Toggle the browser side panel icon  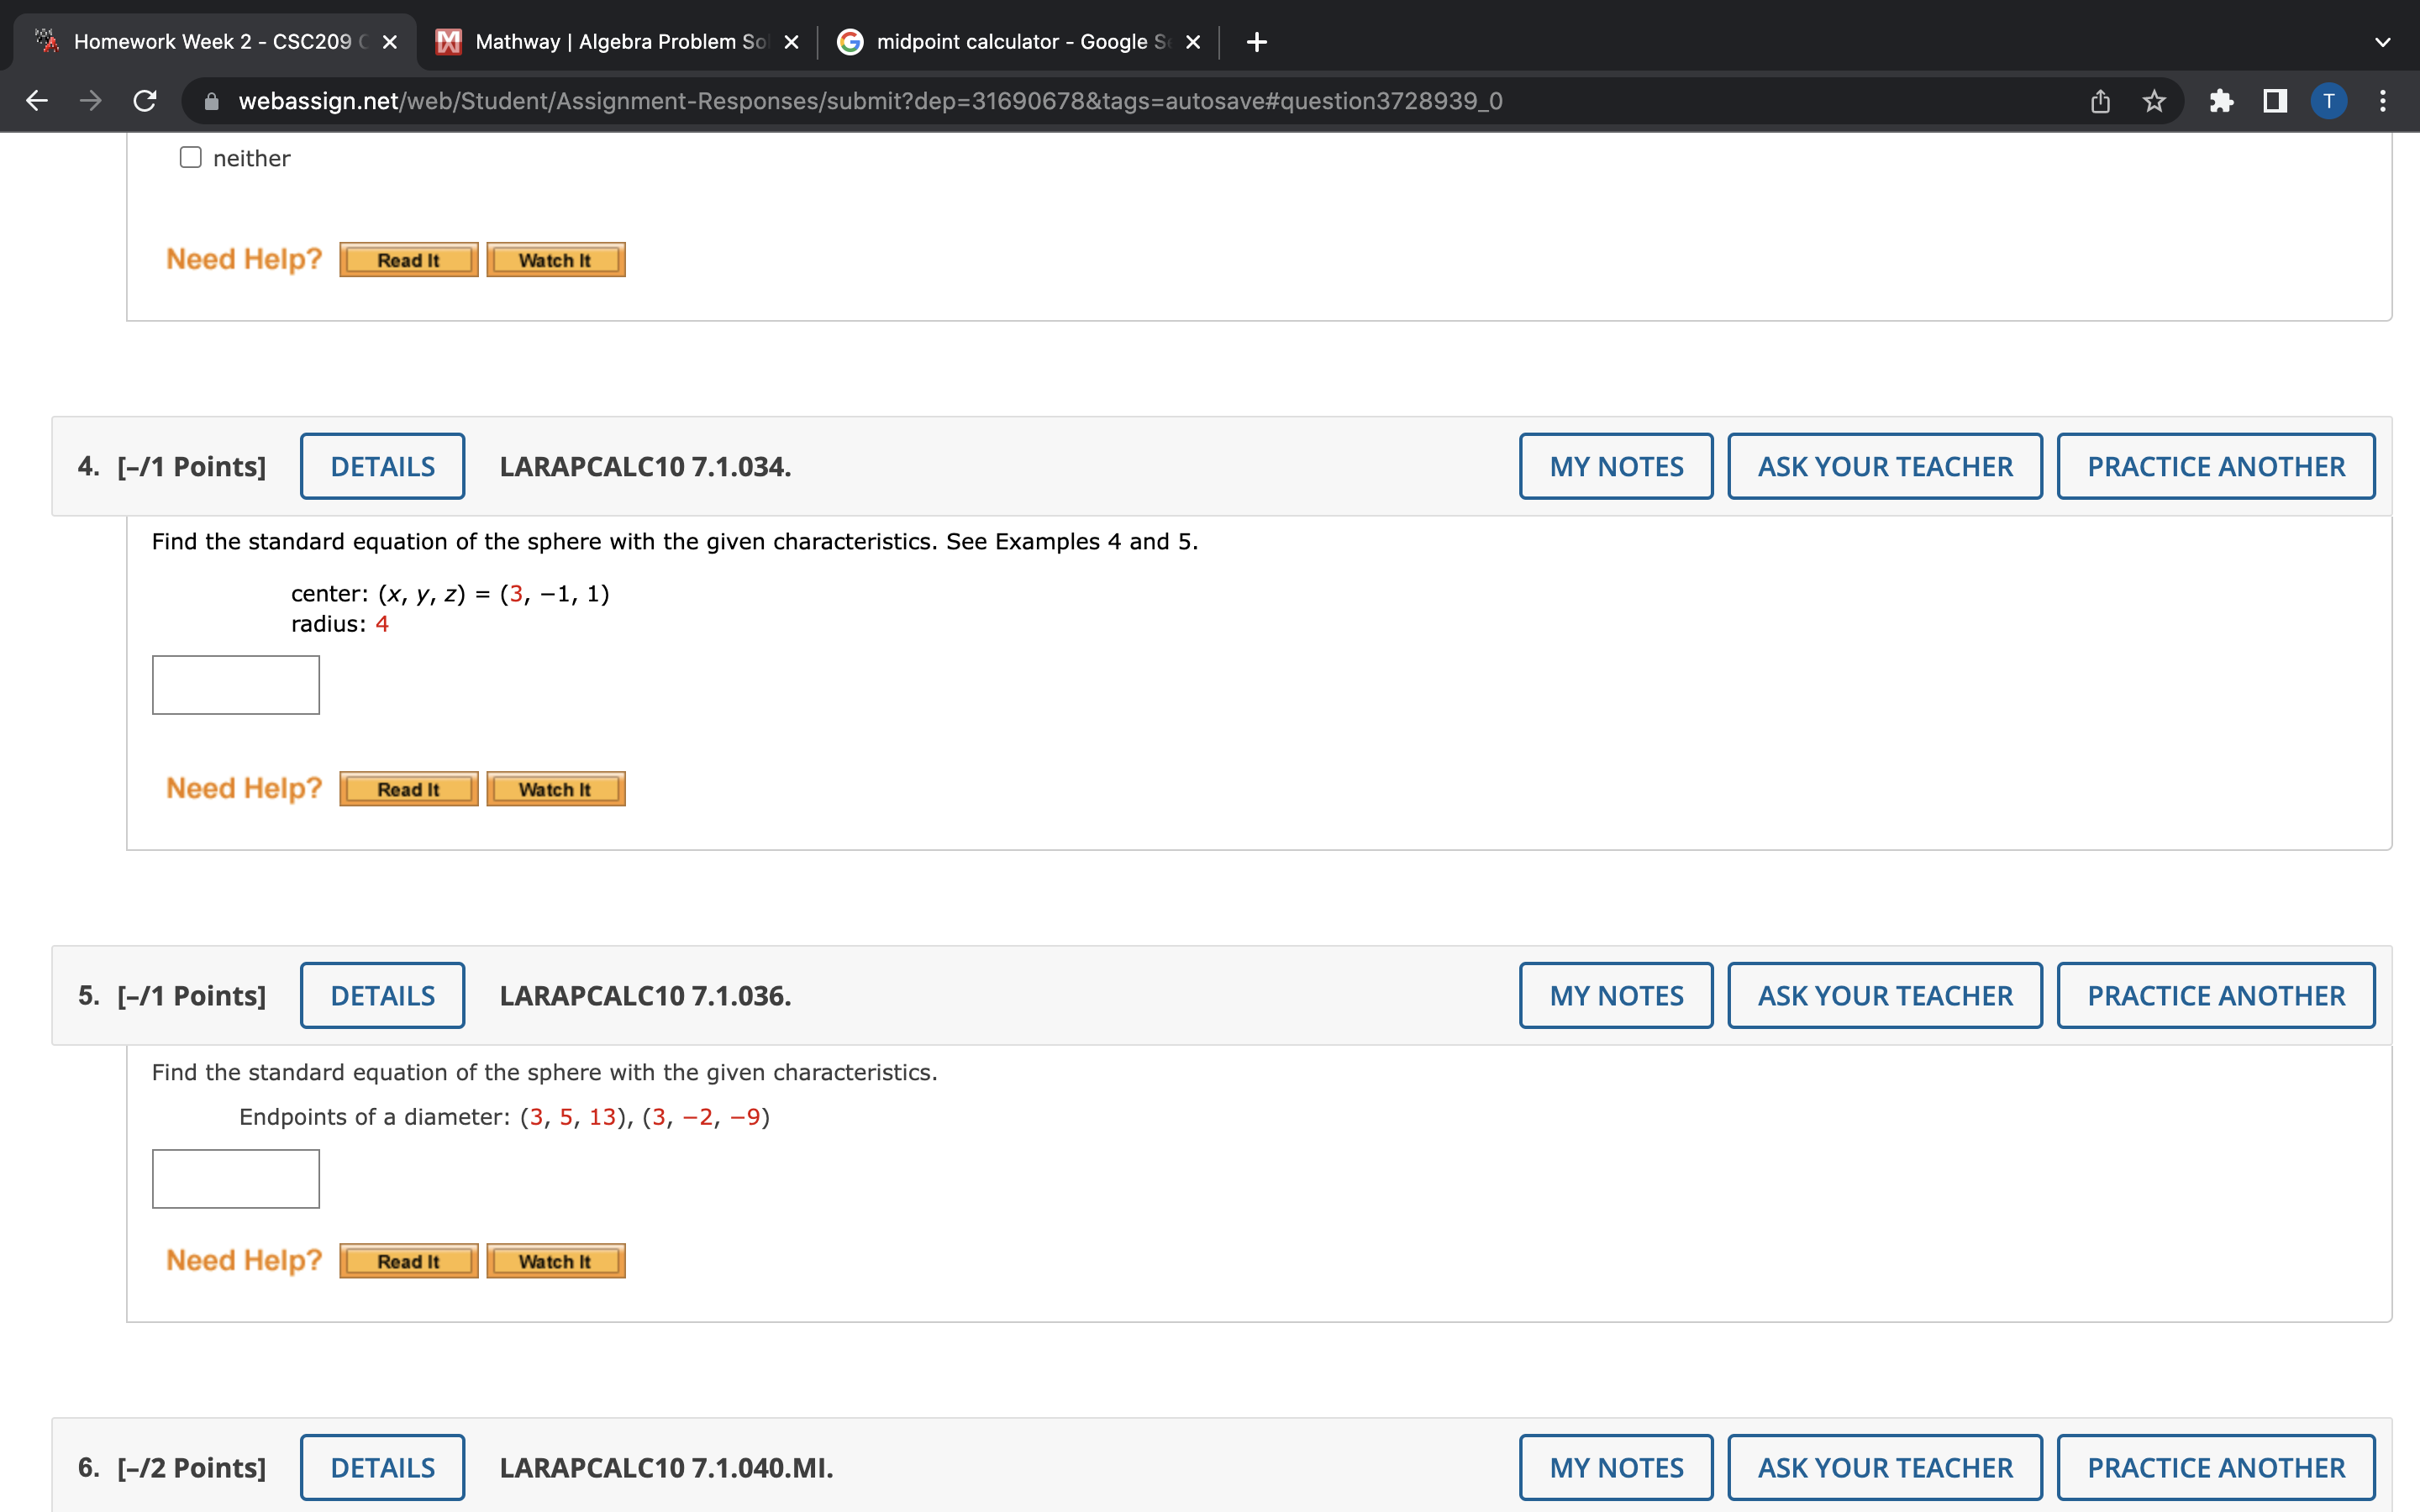pos(2275,101)
